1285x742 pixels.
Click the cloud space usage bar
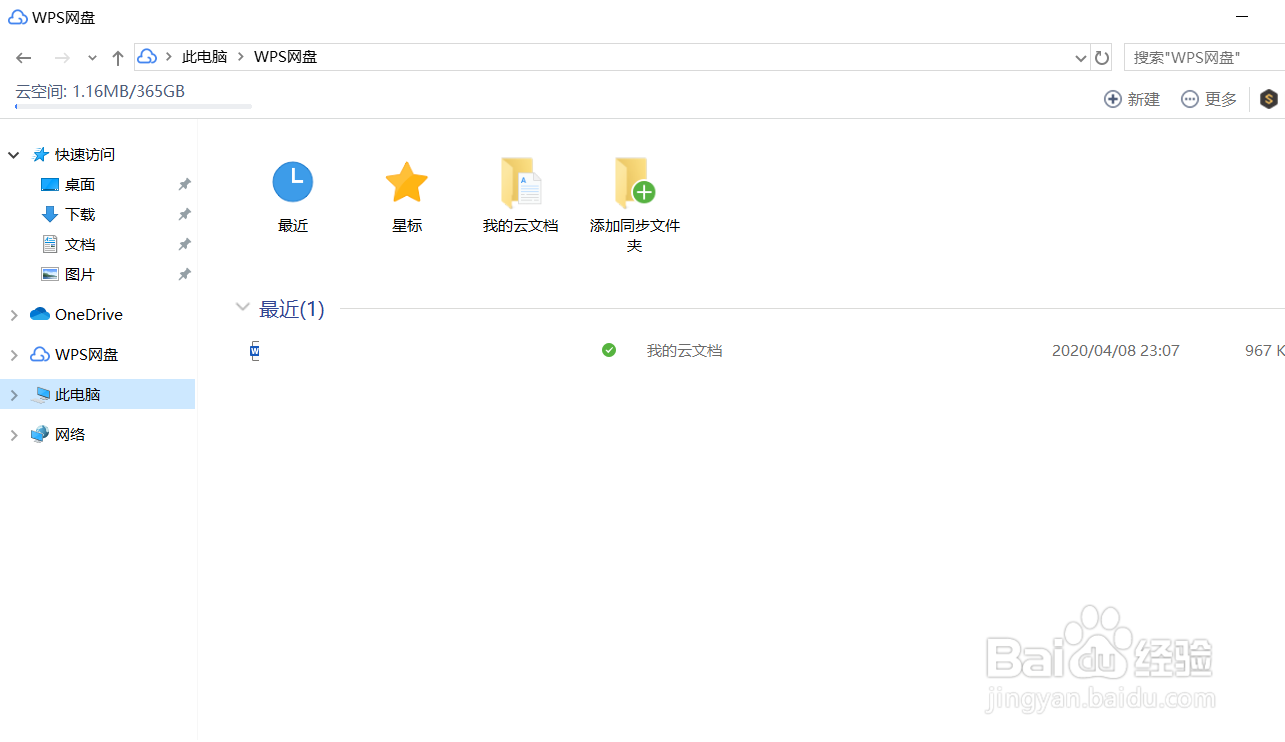coord(133,106)
